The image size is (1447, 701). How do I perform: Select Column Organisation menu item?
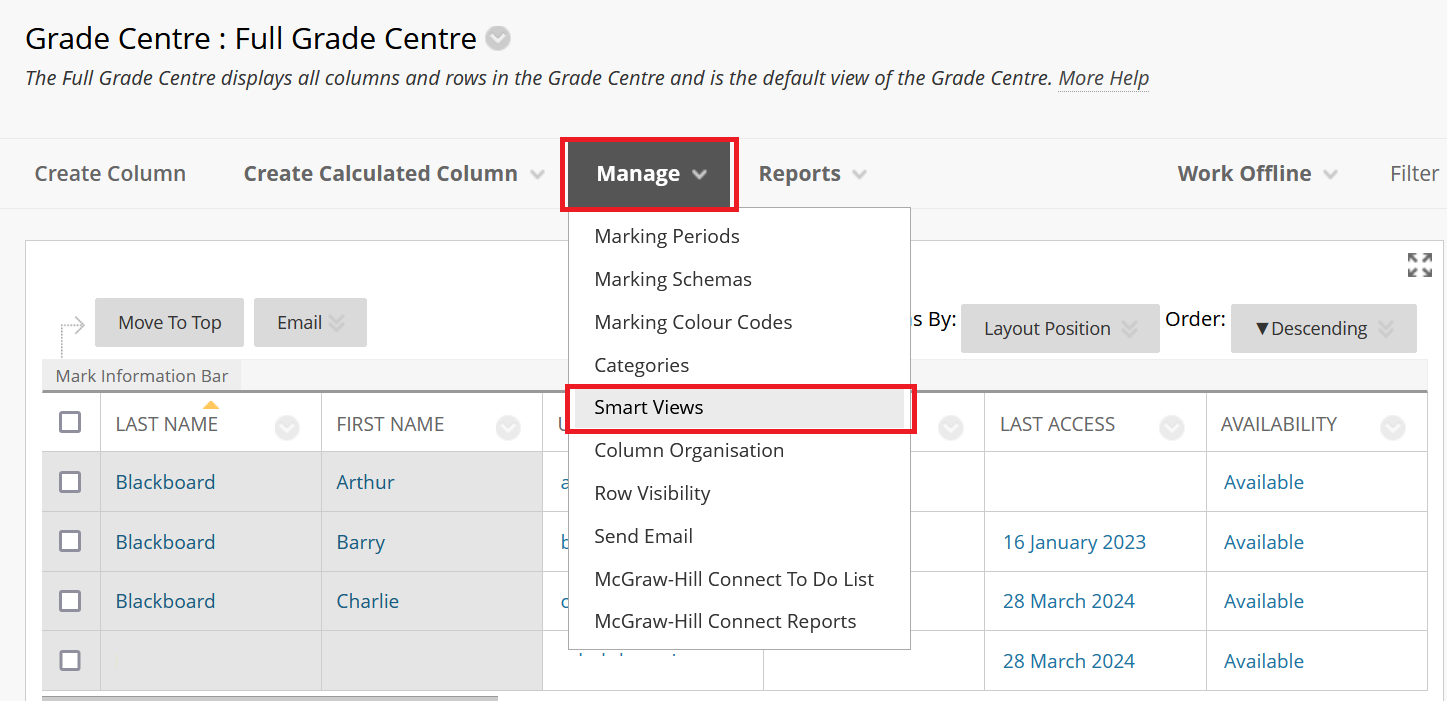pos(688,450)
